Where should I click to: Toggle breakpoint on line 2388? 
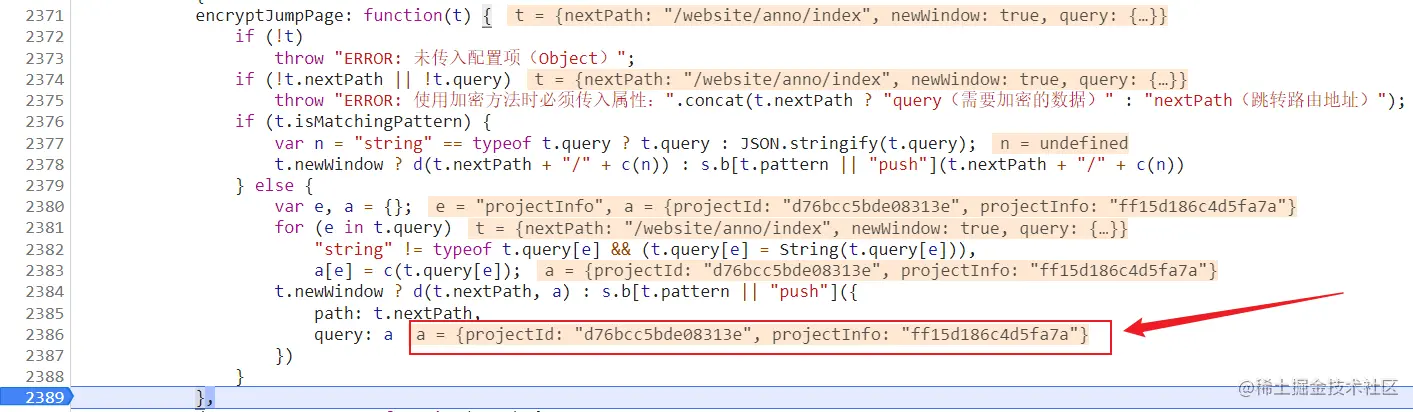(46, 377)
